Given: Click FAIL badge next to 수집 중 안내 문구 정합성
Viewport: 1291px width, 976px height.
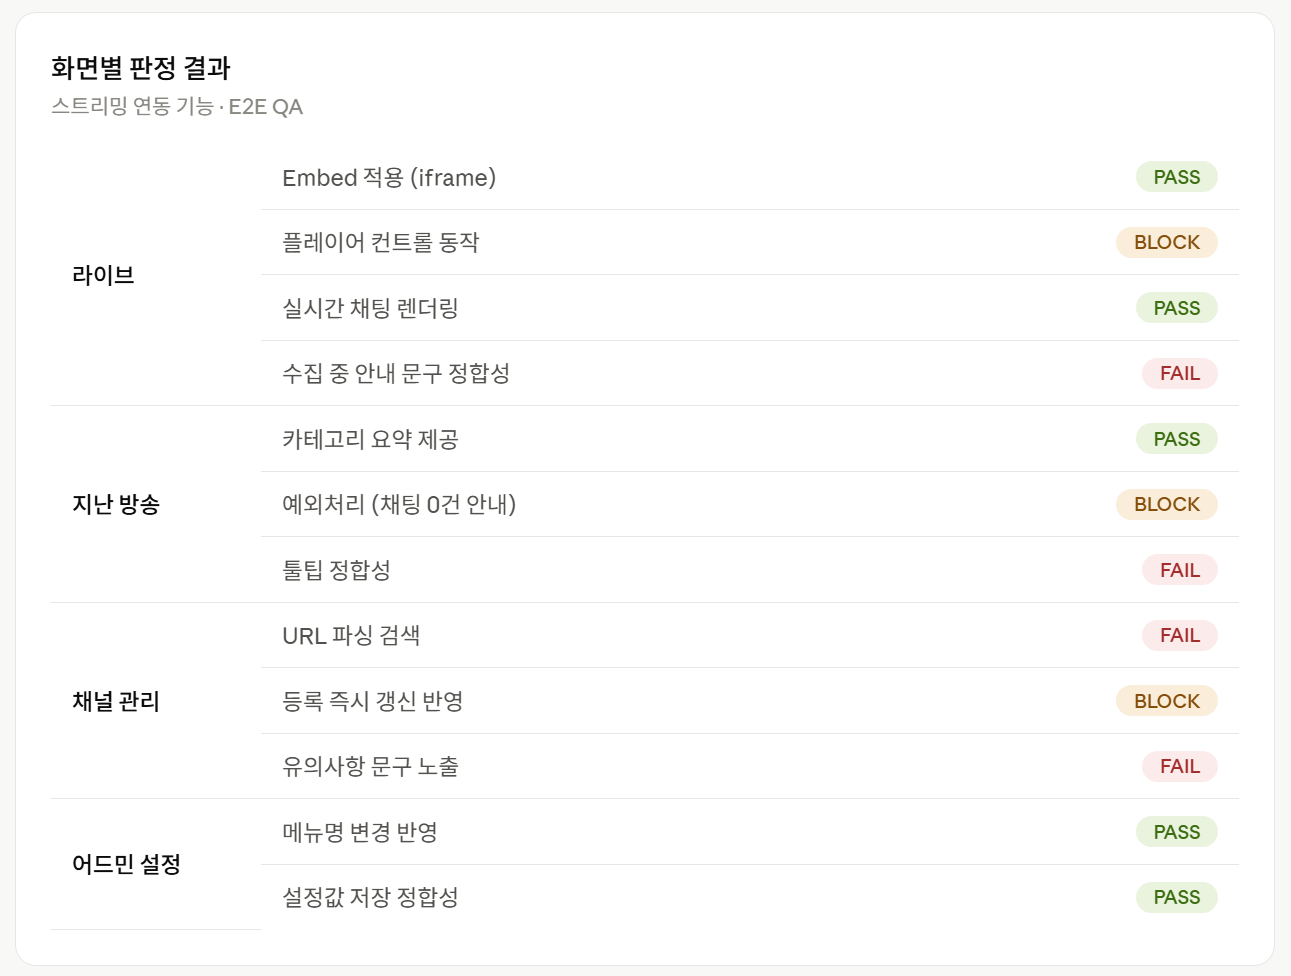Looking at the screenshot, I should pos(1180,373).
